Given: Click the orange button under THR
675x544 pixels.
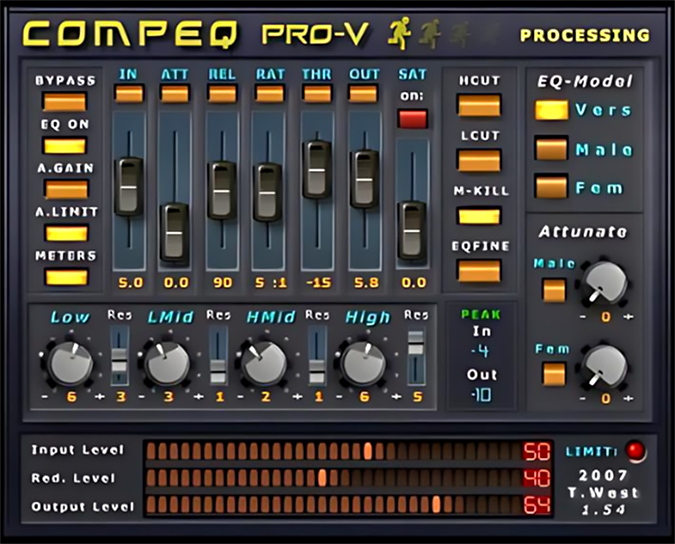Looking at the screenshot, I should pyautogui.click(x=317, y=93).
